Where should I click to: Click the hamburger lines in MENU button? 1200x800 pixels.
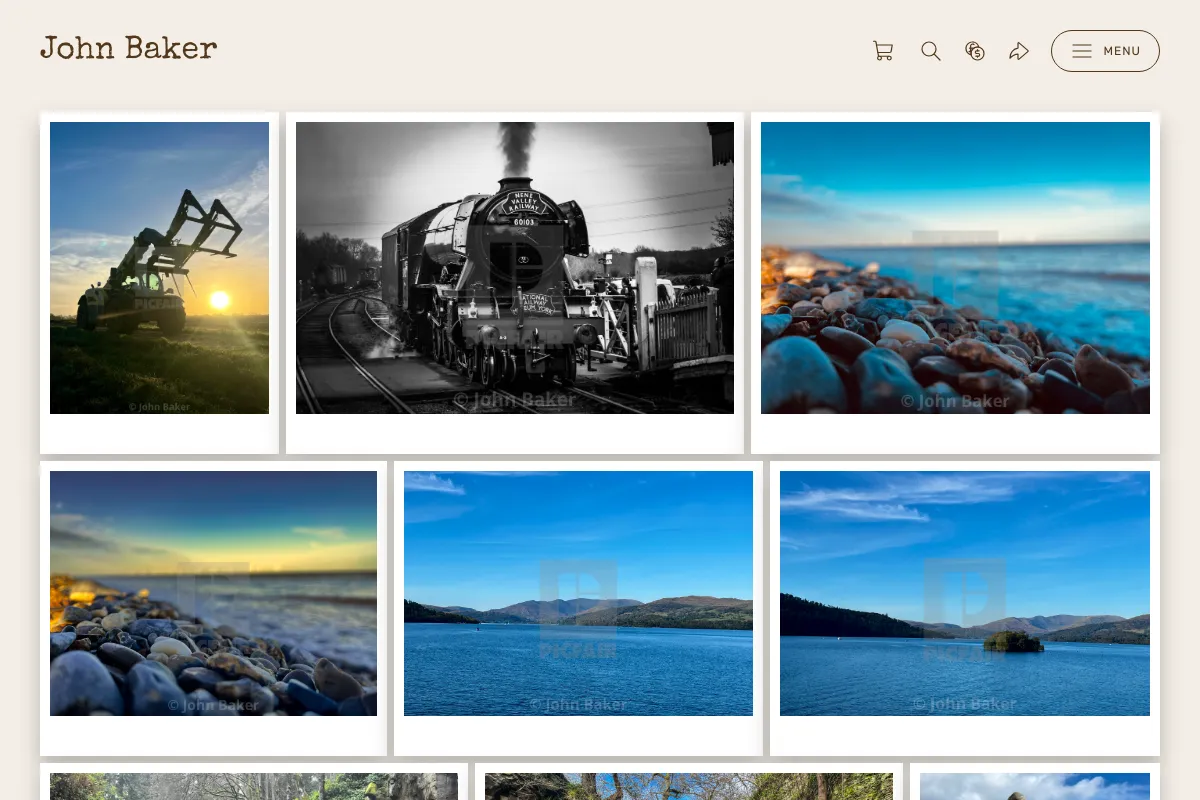point(1082,51)
